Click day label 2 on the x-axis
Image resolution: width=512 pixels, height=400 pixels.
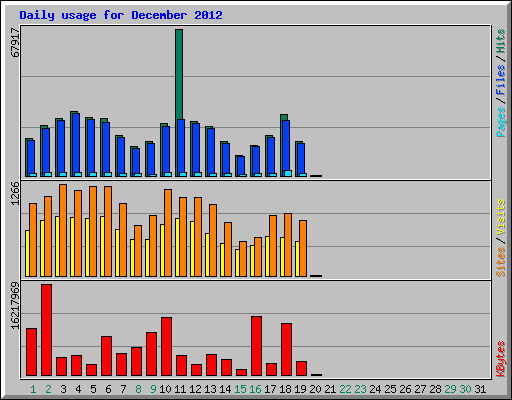click(x=48, y=389)
